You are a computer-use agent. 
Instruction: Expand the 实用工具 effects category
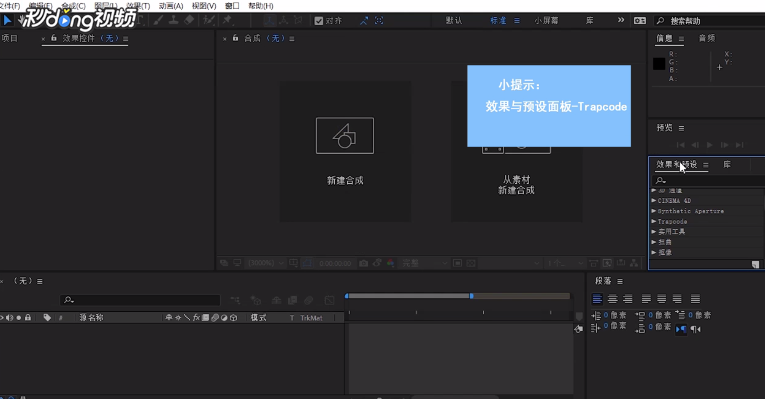[x=654, y=232]
